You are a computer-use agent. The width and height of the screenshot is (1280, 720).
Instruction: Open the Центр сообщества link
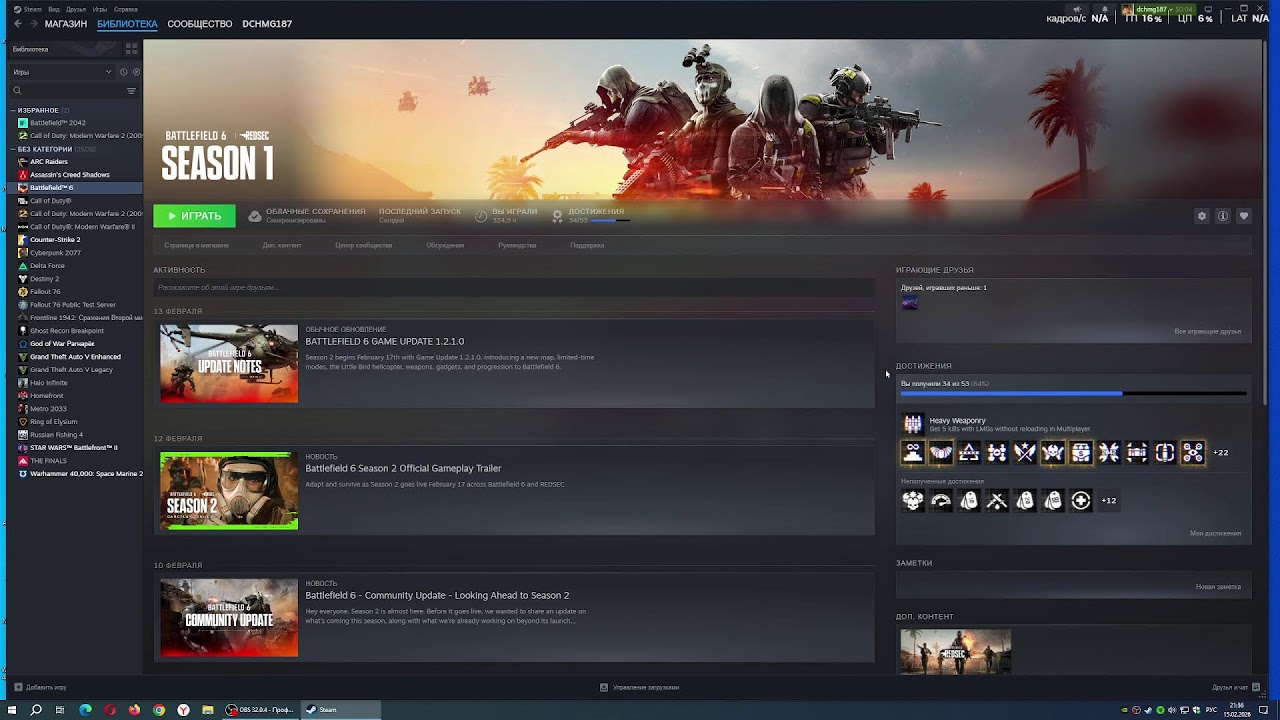point(364,245)
